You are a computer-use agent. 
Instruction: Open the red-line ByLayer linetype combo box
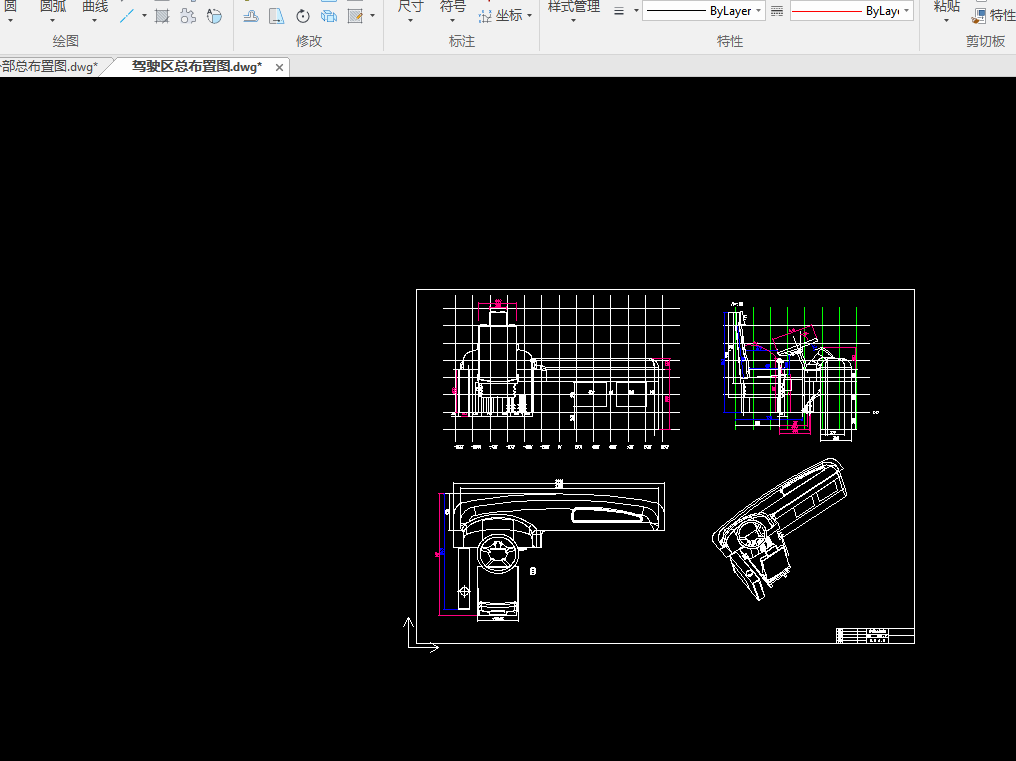click(851, 11)
